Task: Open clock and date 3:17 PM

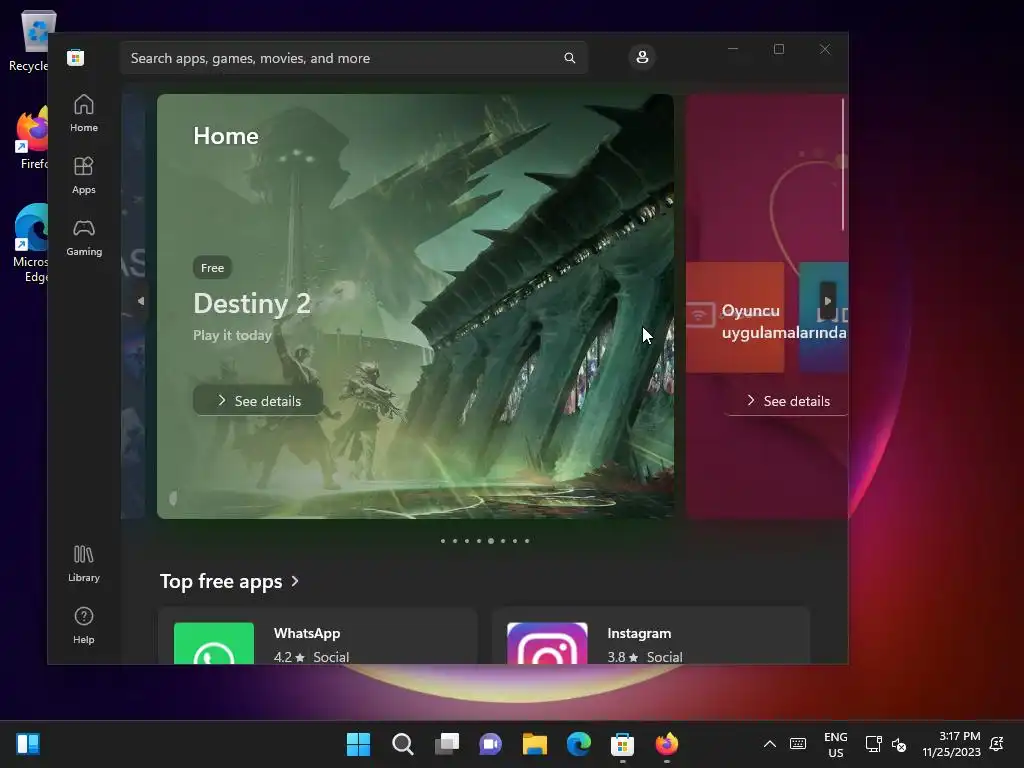Action: coord(952,744)
